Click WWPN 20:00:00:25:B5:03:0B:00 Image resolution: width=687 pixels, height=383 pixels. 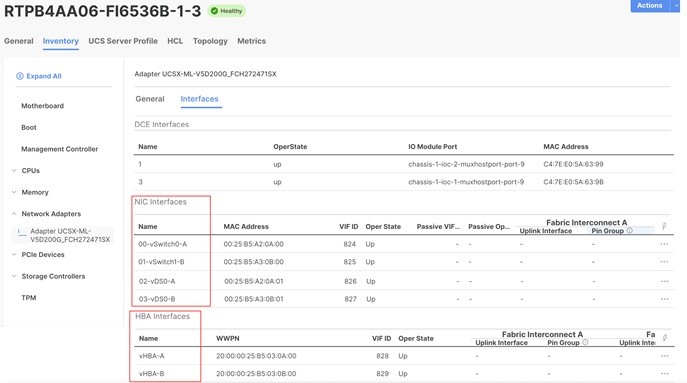[x=256, y=374]
